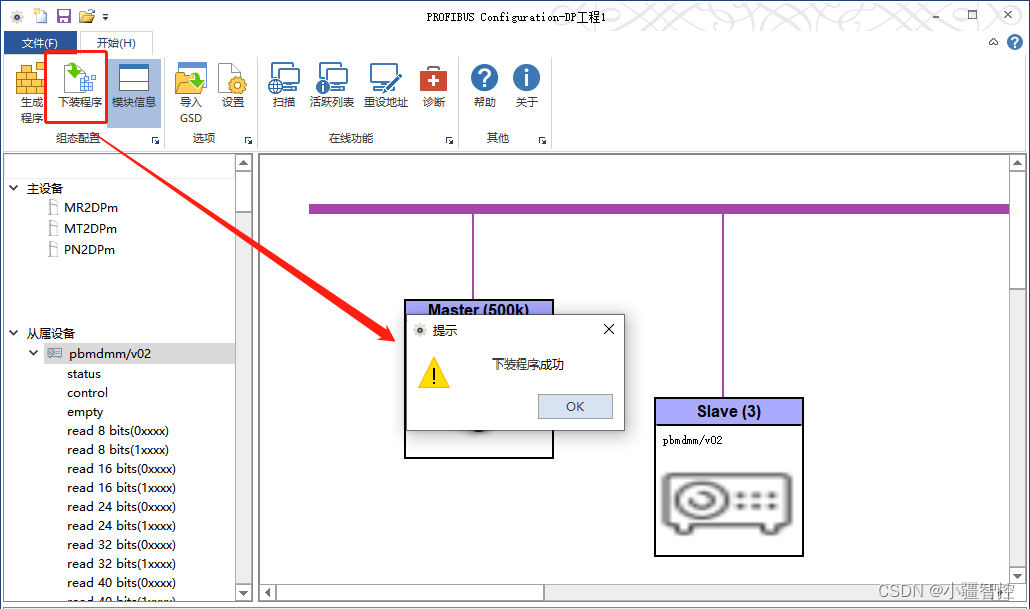
Task: Save project via quick-access disk icon
Action: click(x=64, y=16)
